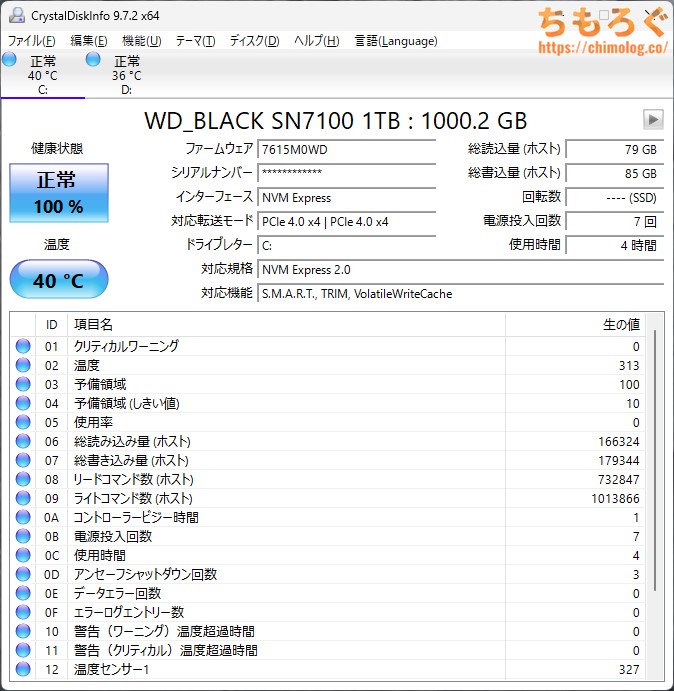Select the 総書き込み量 (ホスト) attribute name
This screenshot has width=674, height=691.
[x=131, y=460]
